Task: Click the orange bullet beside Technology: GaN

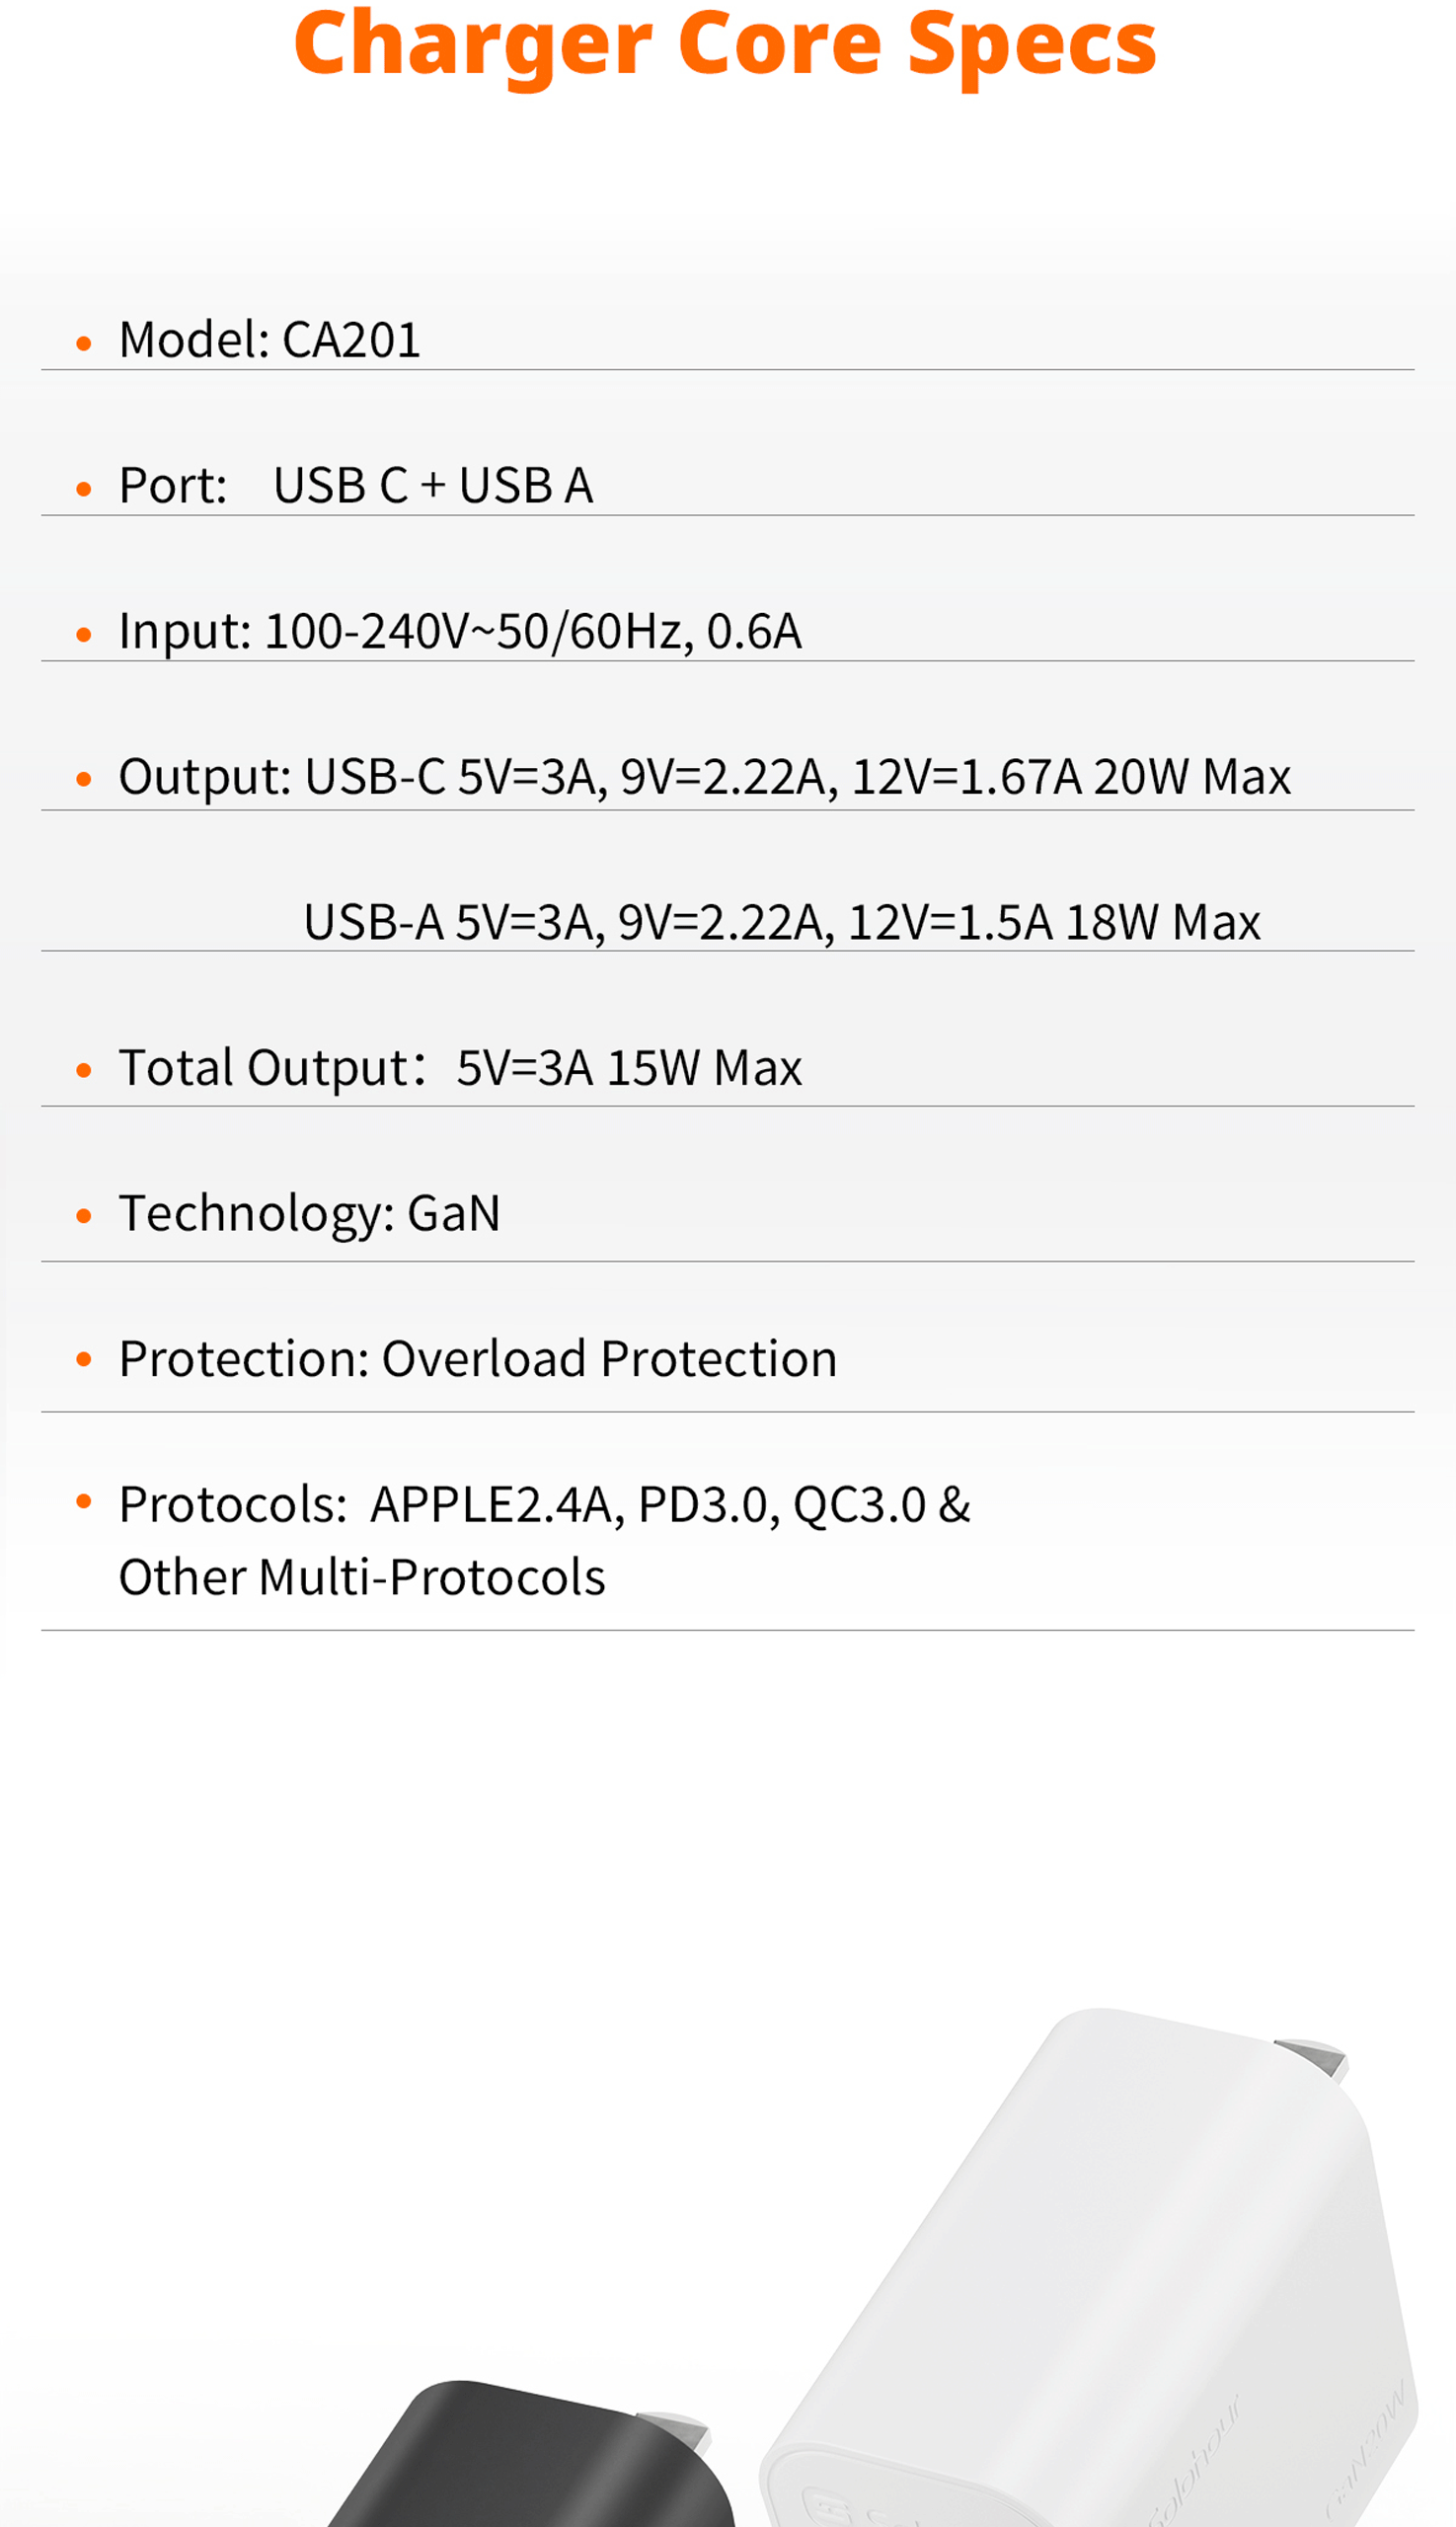Action: 84,1216
